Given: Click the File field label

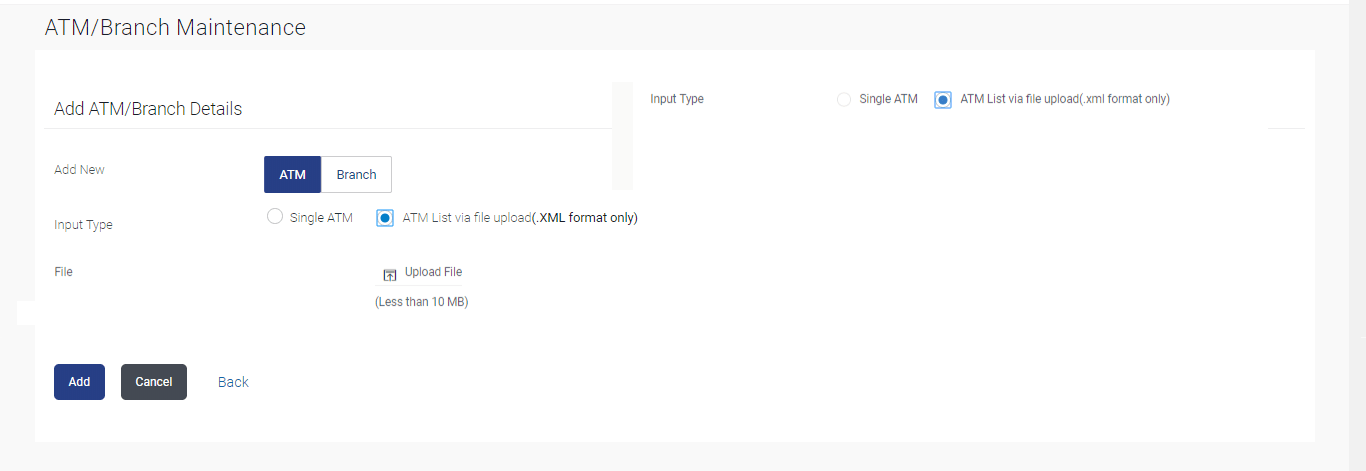Looking at the screenshot, I should [63, 271].
